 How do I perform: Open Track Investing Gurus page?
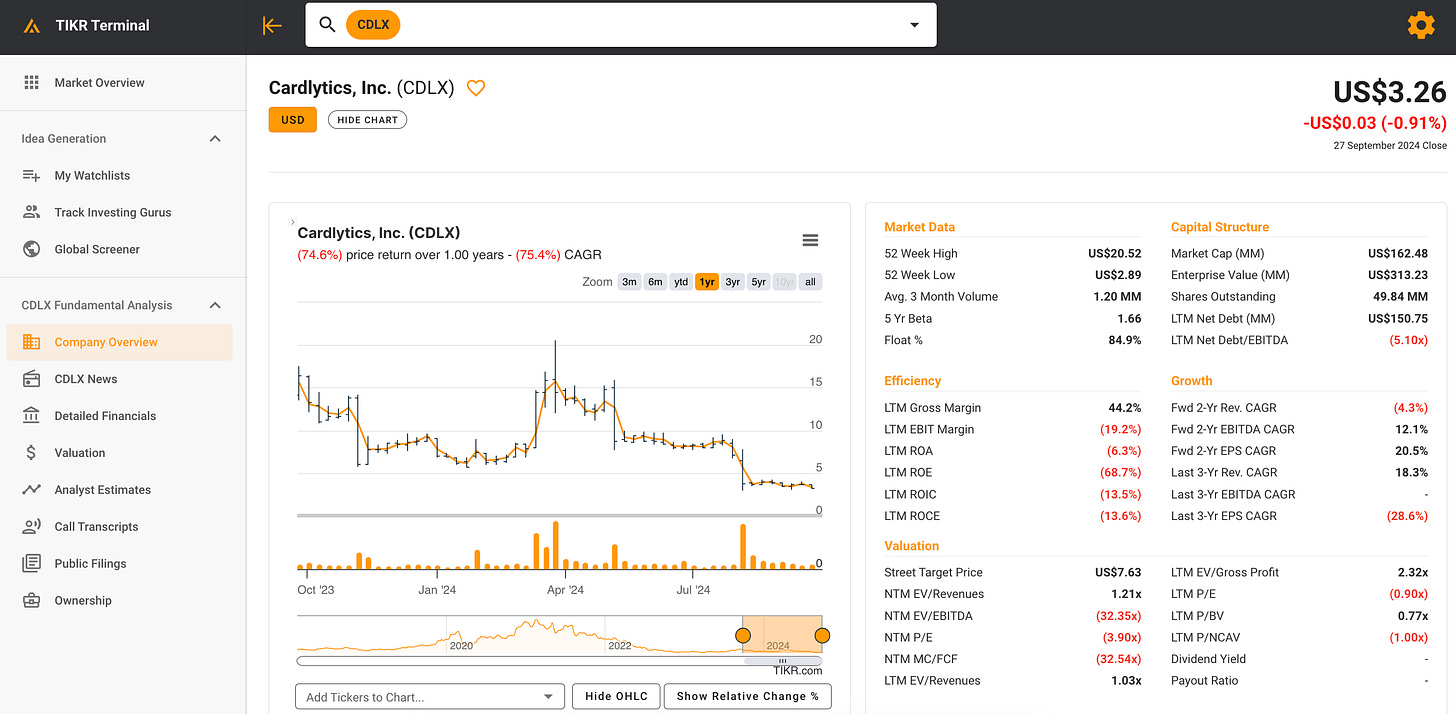pos(113,212)
